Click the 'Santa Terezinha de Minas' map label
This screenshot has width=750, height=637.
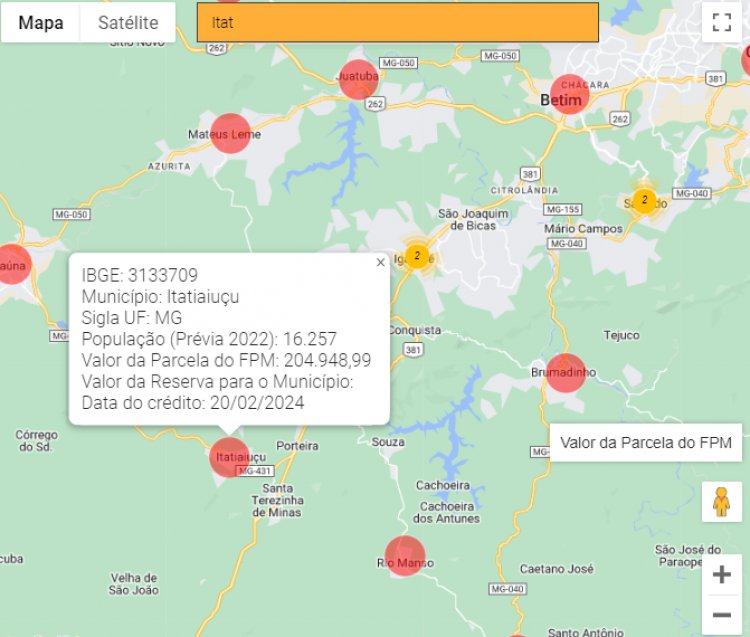tap(277, 500)
